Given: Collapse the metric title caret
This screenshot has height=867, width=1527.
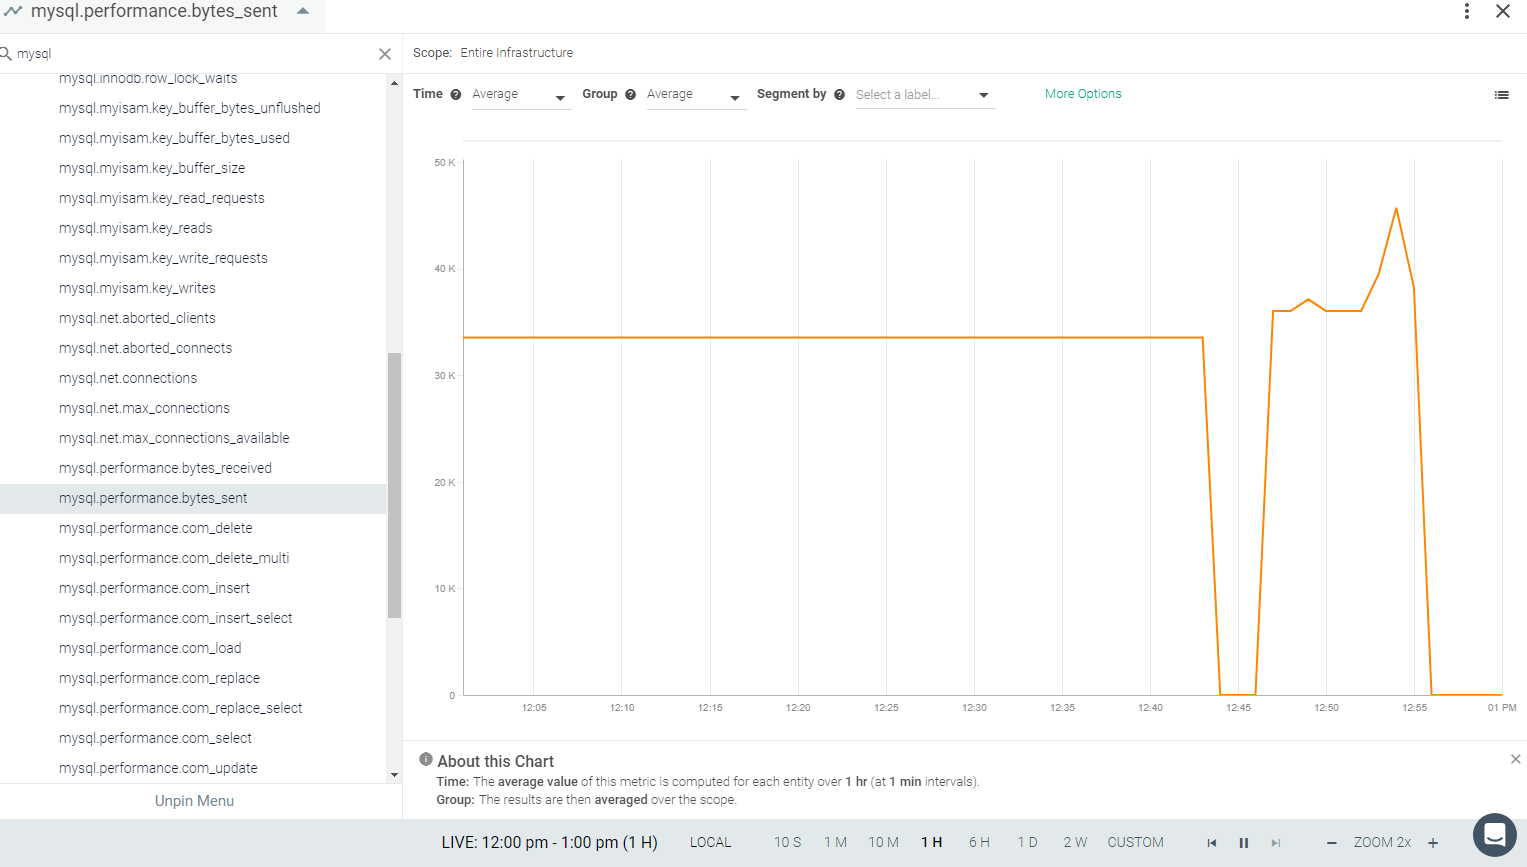Looking at the screenshot, I should (x=303, y=11).
